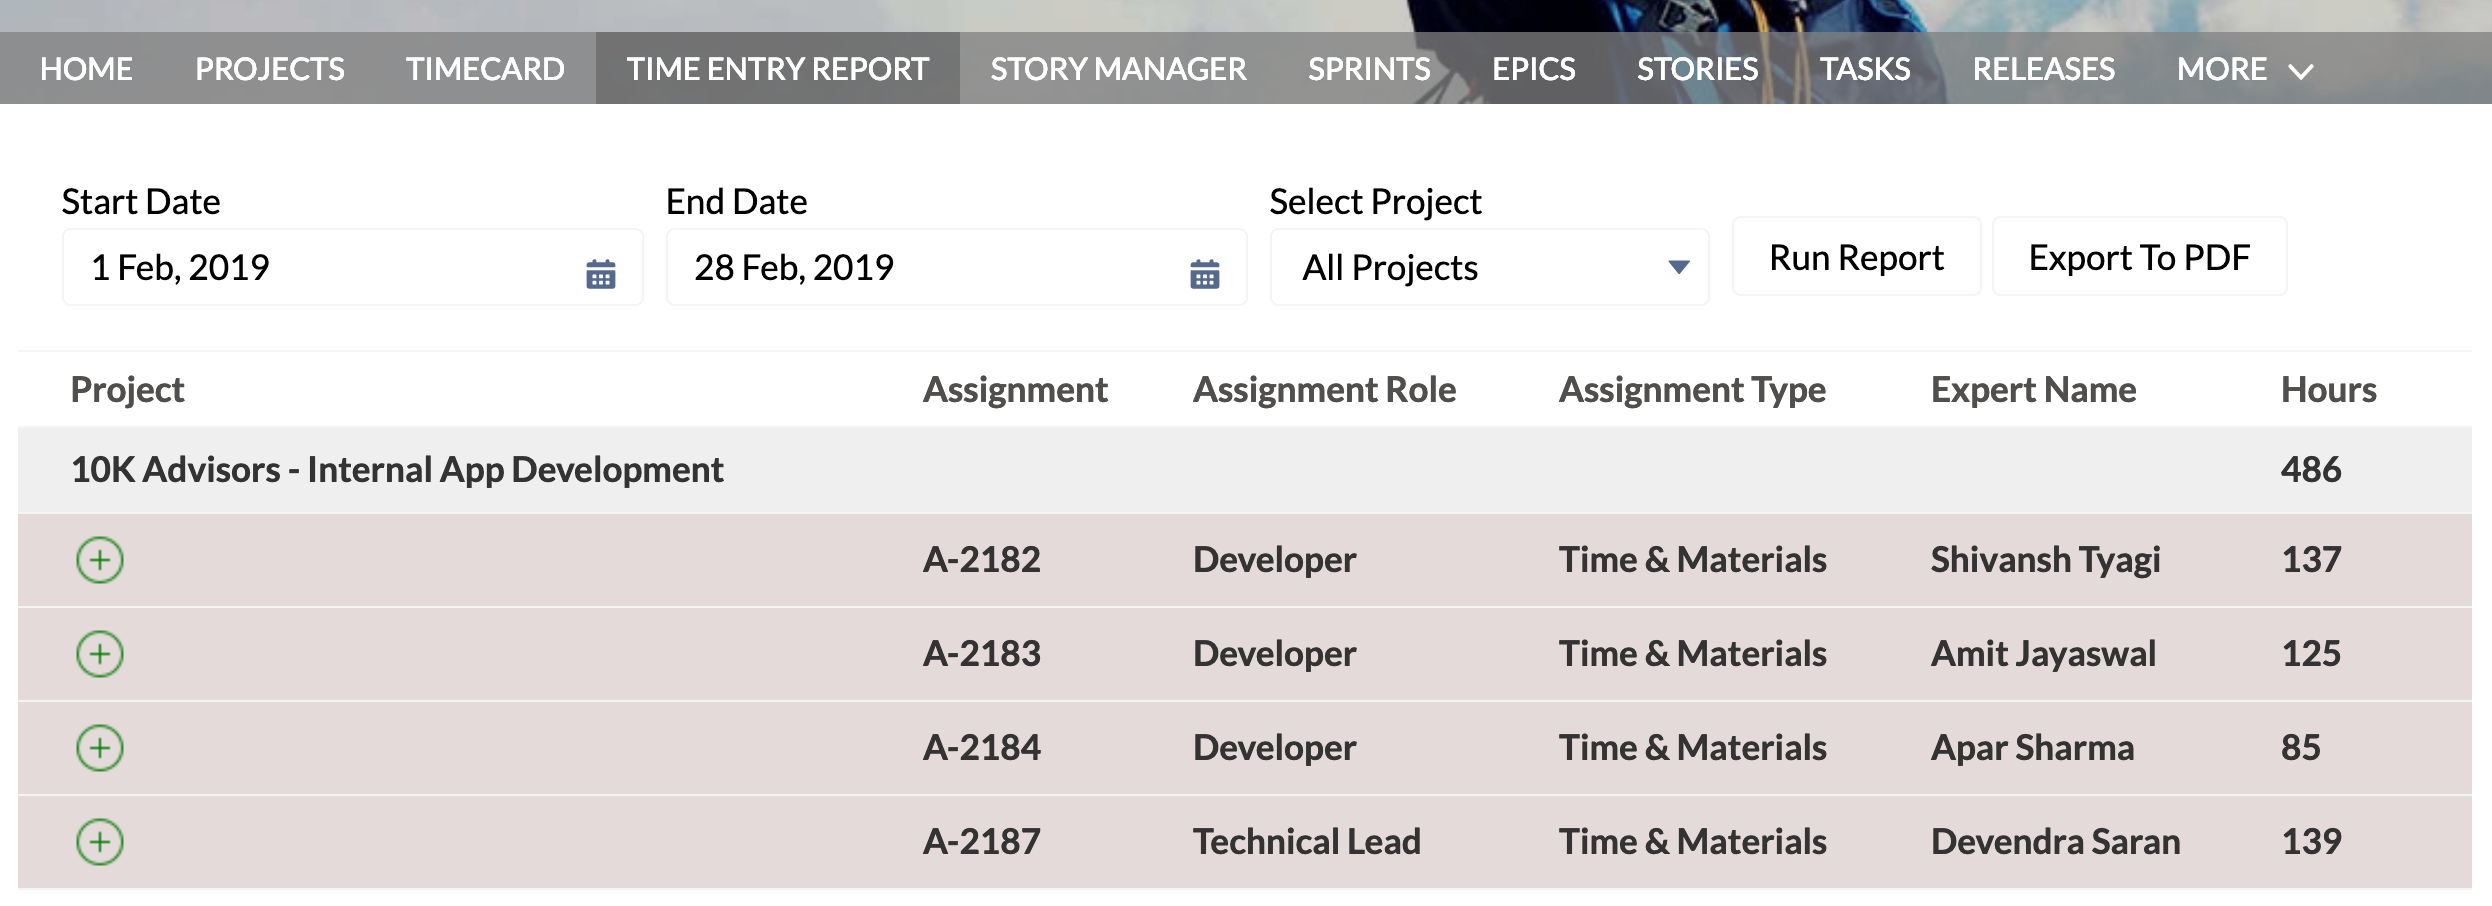Switch to the TIMECARD tab
This screenshot has width=2492, height=906.
[485, 69]
